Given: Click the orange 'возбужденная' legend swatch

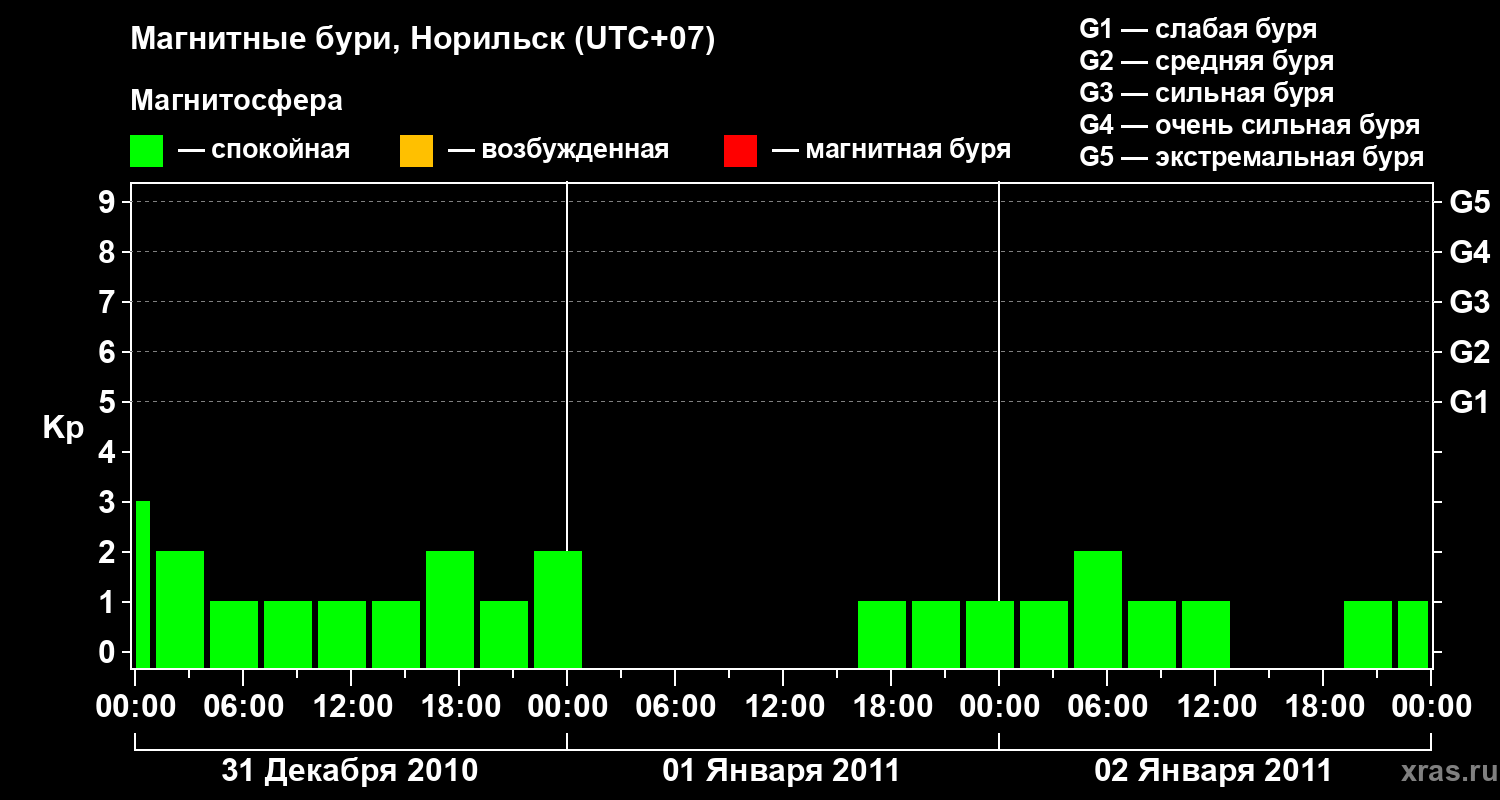Looking at the screenshot, I should 416,151.
